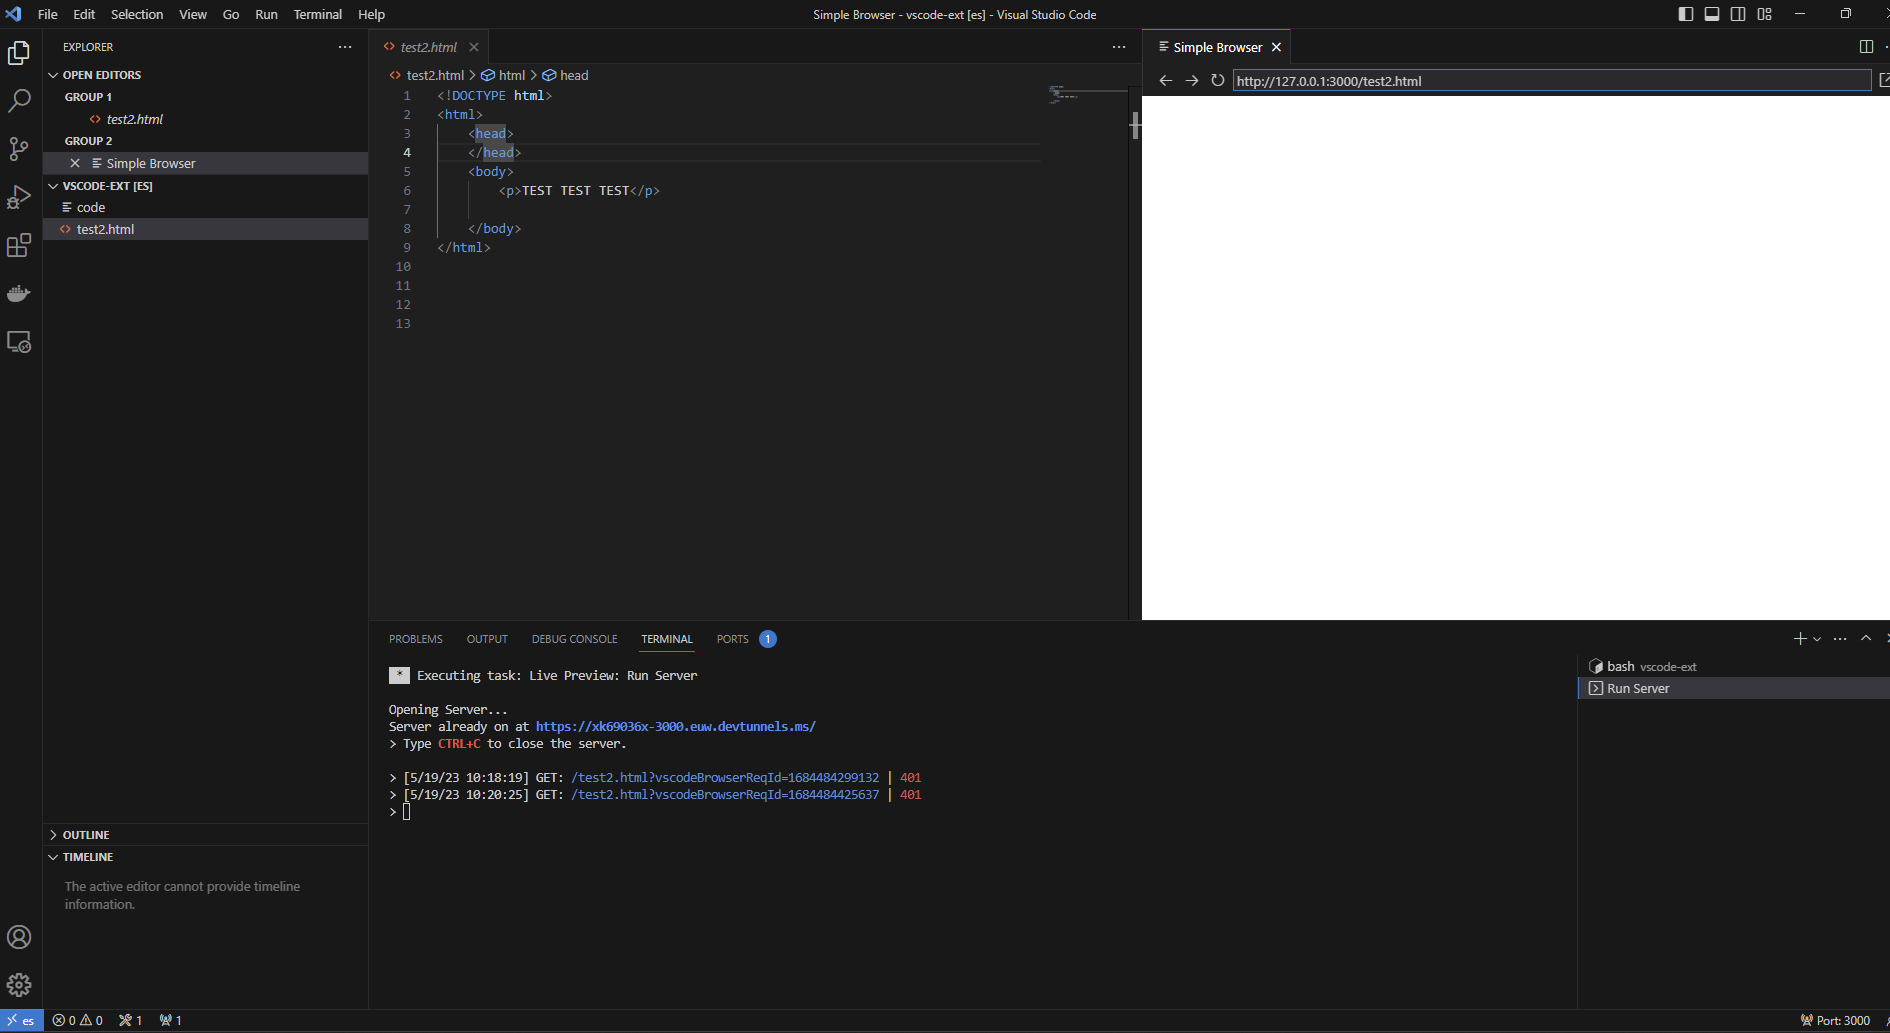Open the Search view in the activity bar

pyautogui.click(x=20, y=100)
